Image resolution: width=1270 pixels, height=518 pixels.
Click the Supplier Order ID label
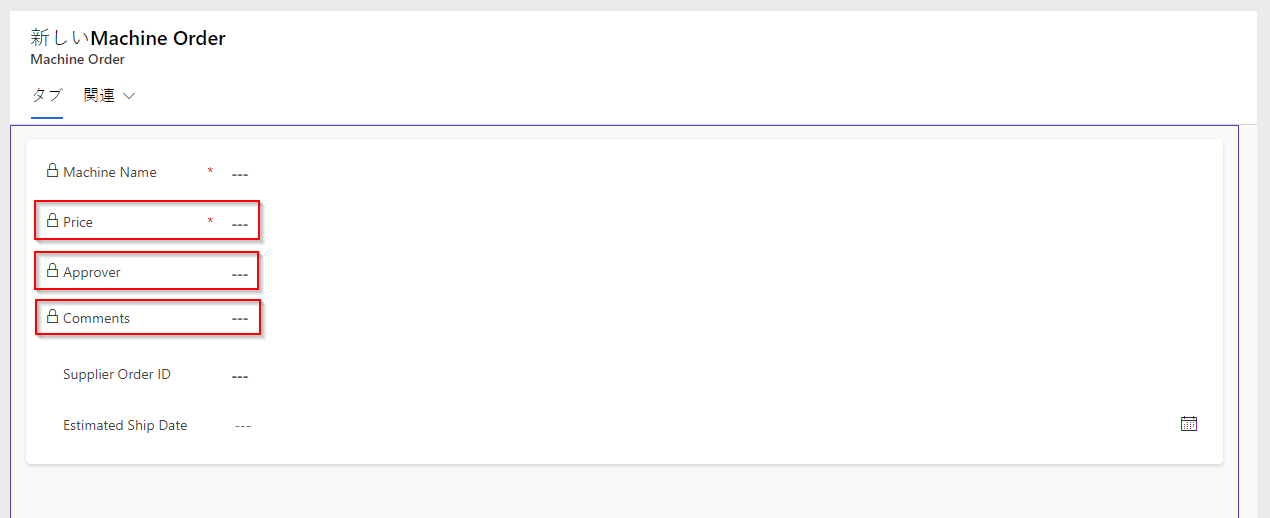pyautogui.click(x=117, y=375)
